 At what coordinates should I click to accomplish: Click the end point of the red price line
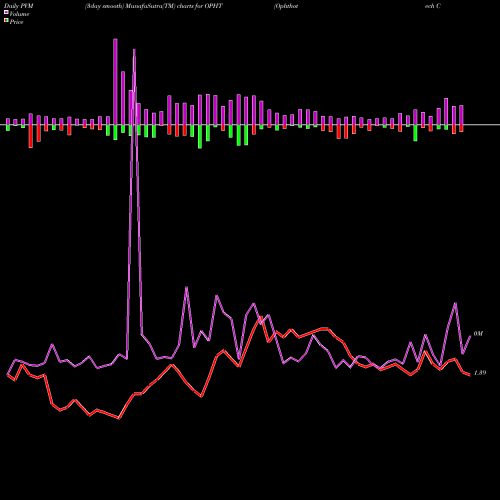click(x=470, y=375)
